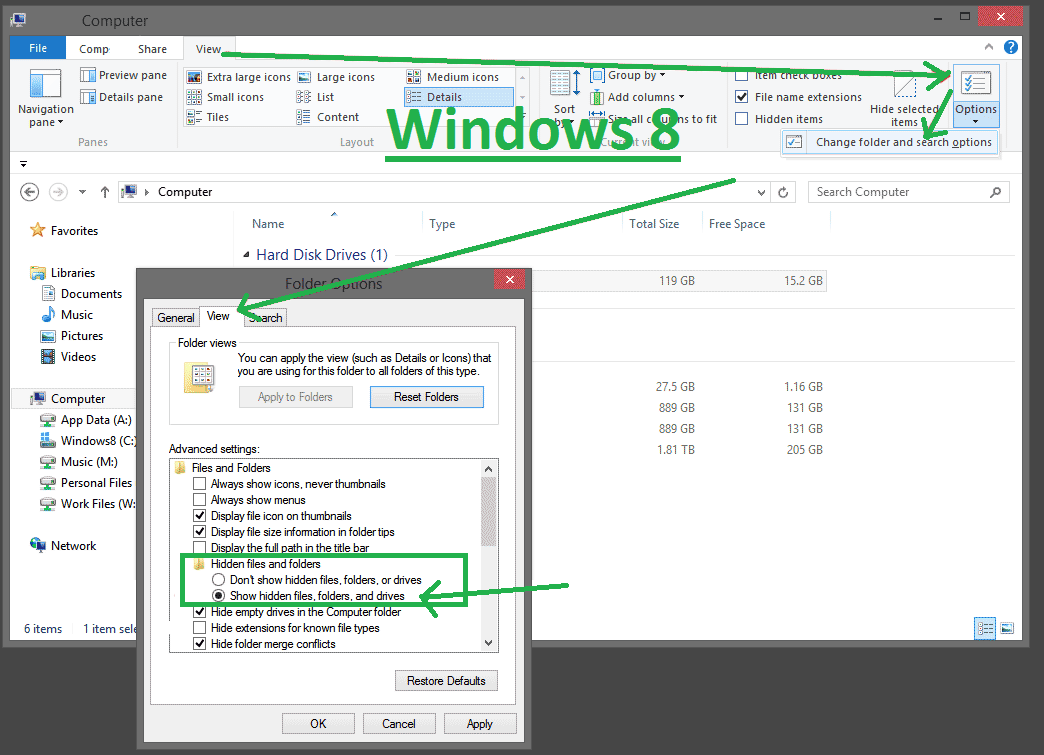Open the address bar history dropdown
The width and height of the screenshot is (1044, 755).
click(761, 192)
